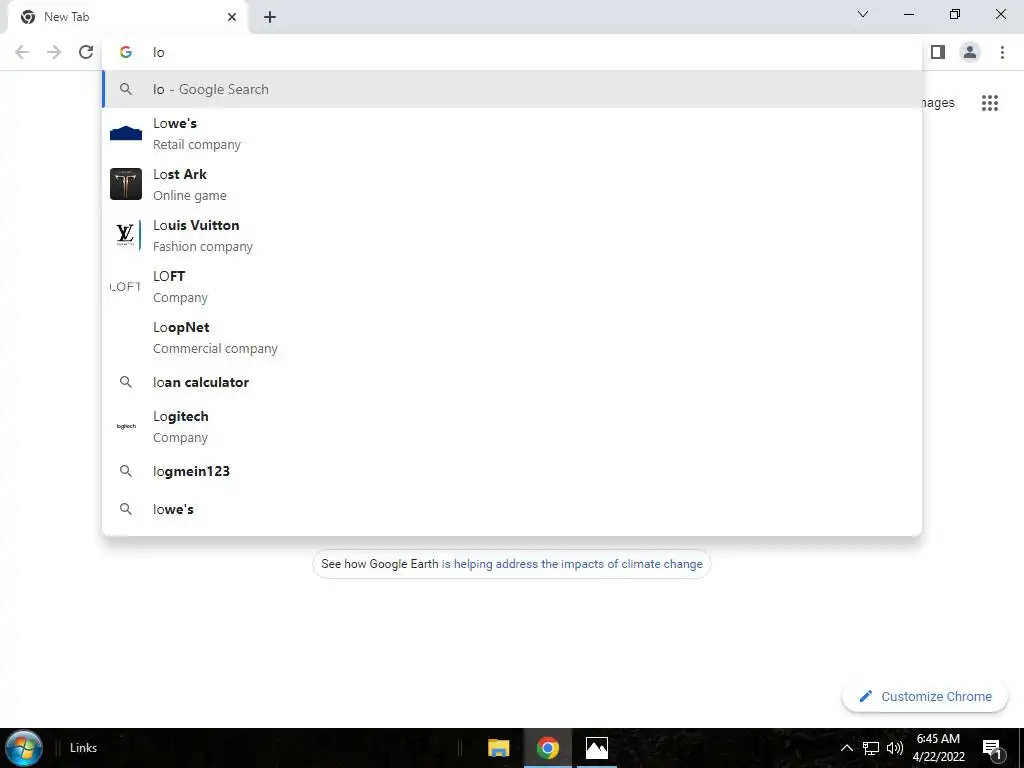Choose the Lost Ark suggestion
The width and height of the screenshot is (1024, 768).
(x=512, y=185)
